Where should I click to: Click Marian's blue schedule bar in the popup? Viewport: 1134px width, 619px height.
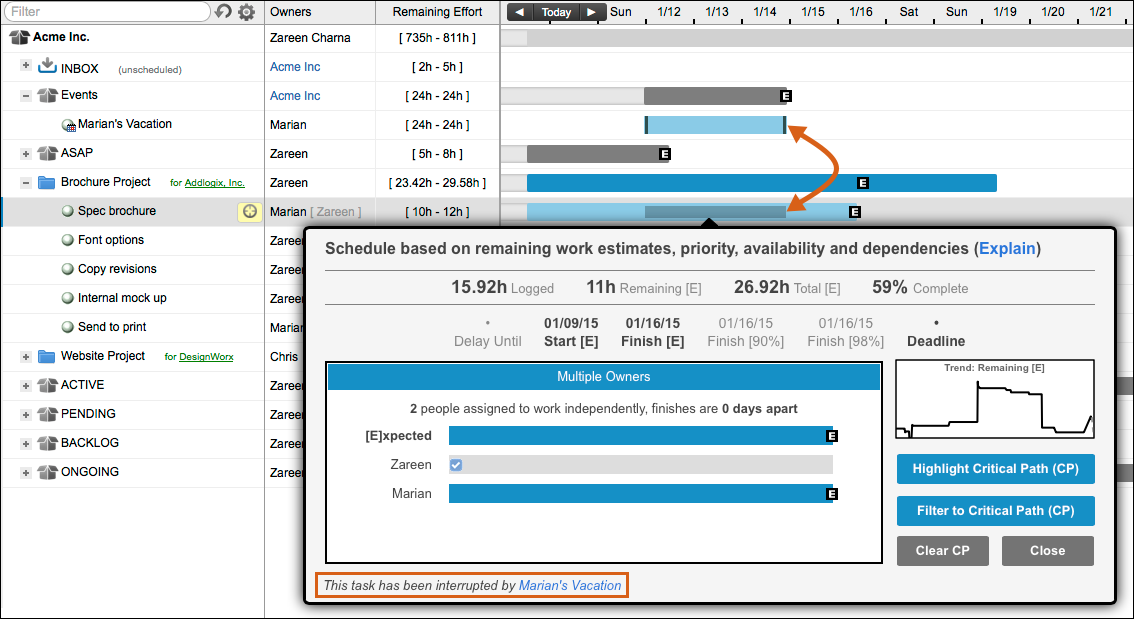point(640,494)
